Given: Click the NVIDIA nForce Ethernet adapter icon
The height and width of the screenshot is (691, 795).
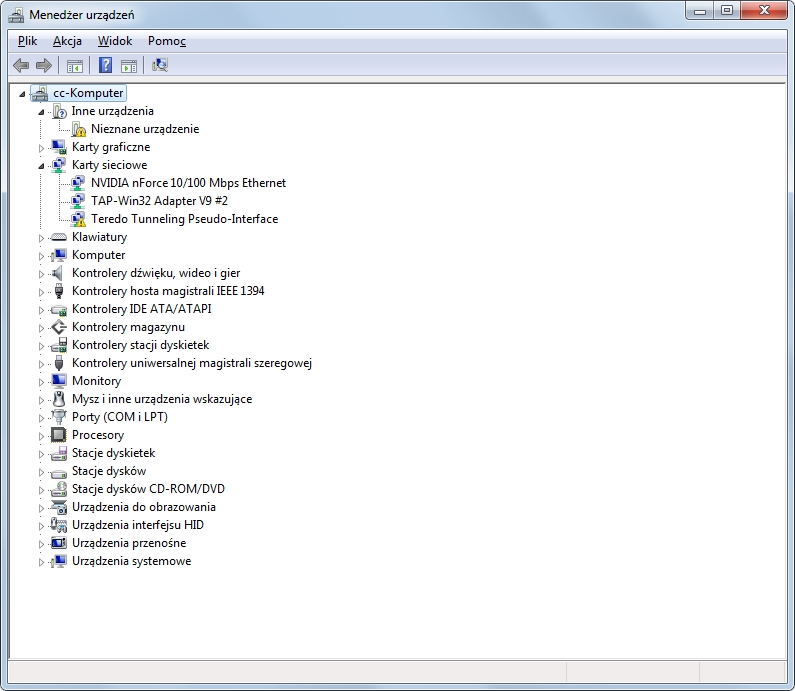Looking at the screenshot, I should click(78, 183).
